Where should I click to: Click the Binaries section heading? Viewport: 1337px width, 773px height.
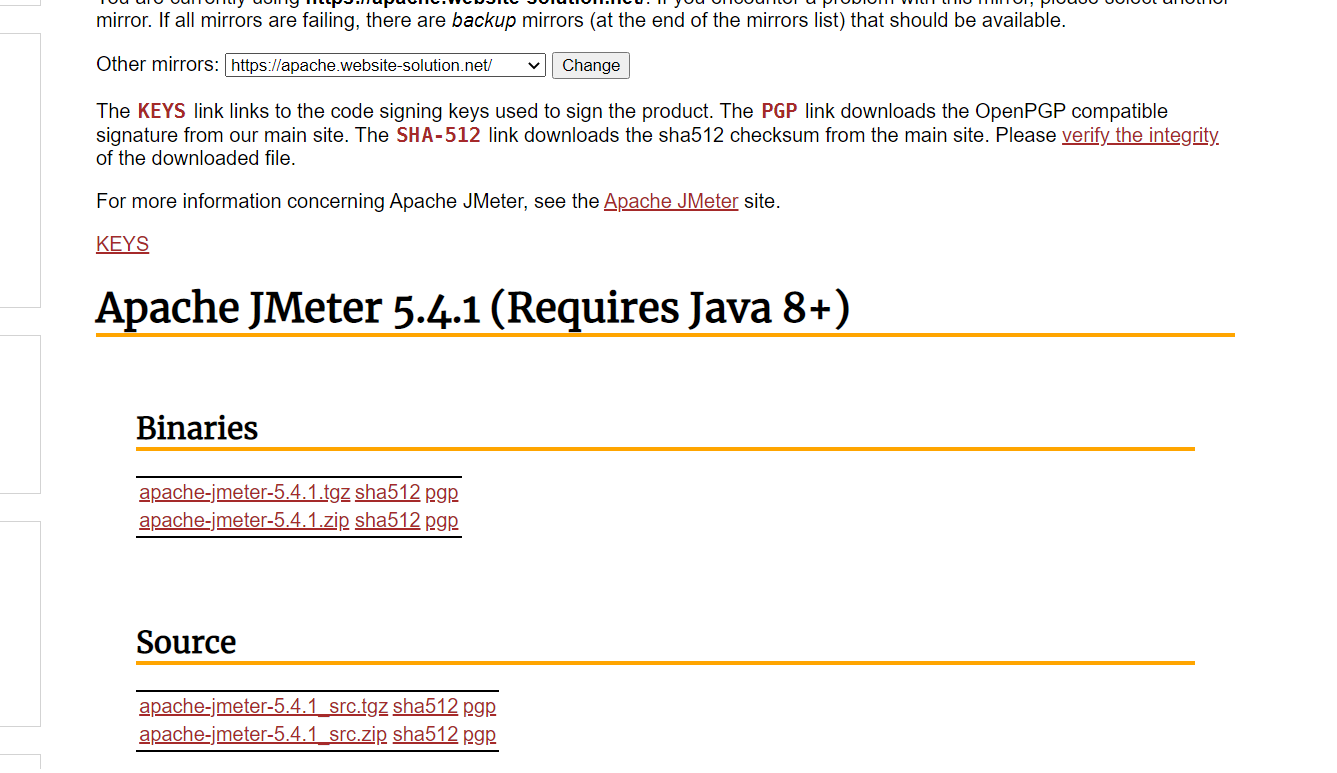click(x=197, y=428)
